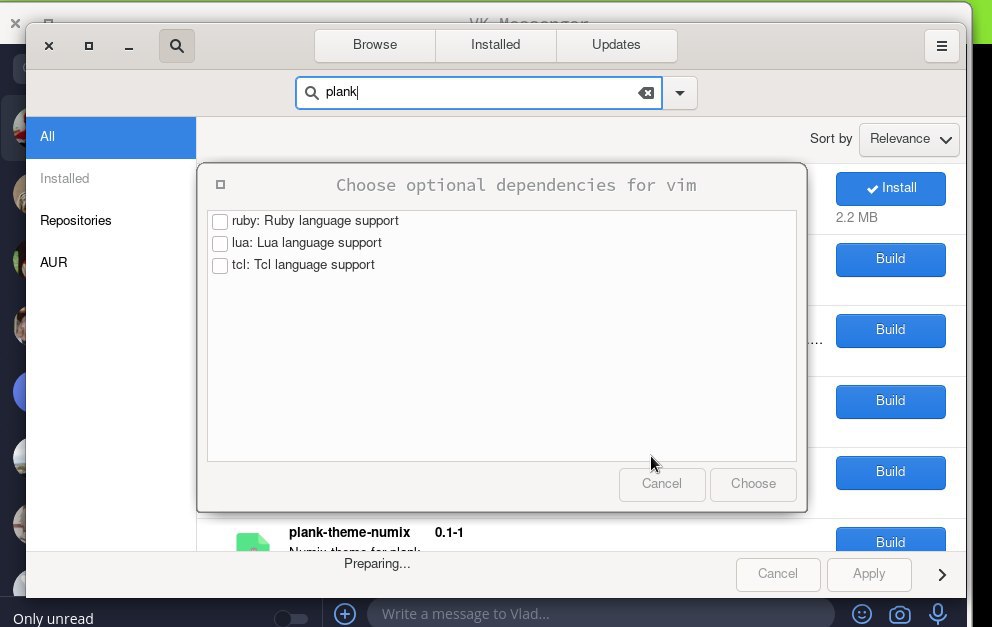Click plank-theme-numix package name
The height and width of the screenshot is (627, 992).
click(x=349, y=533)
